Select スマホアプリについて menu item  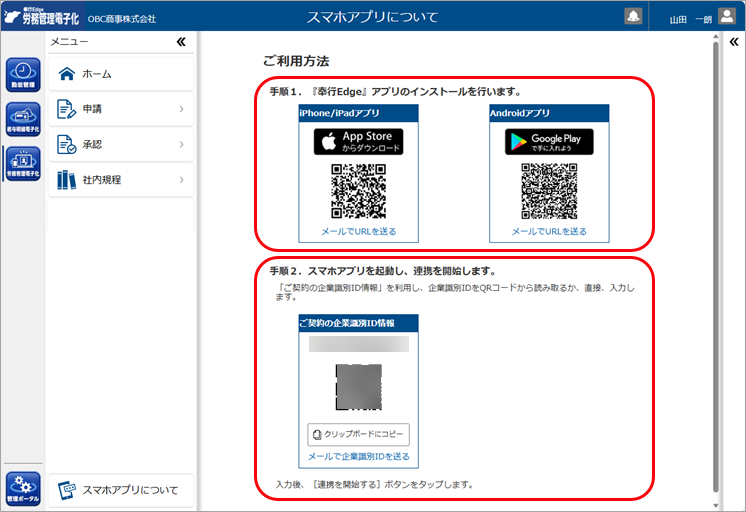(121, 490)
